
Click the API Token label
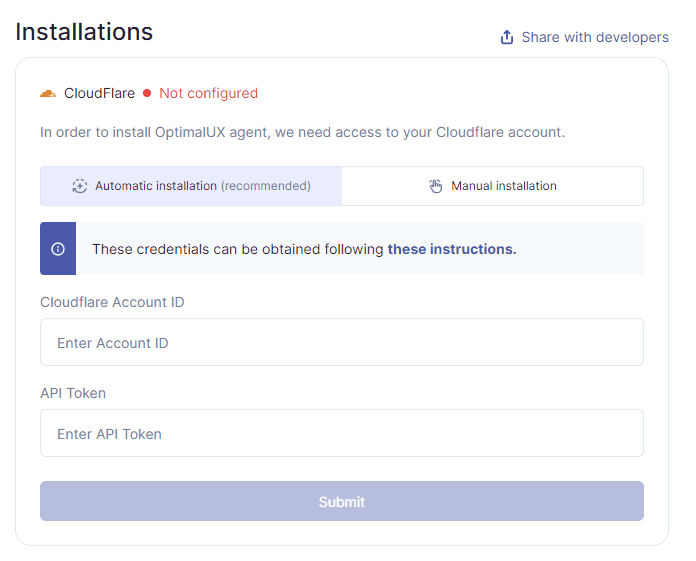click(x=73, y=393)
